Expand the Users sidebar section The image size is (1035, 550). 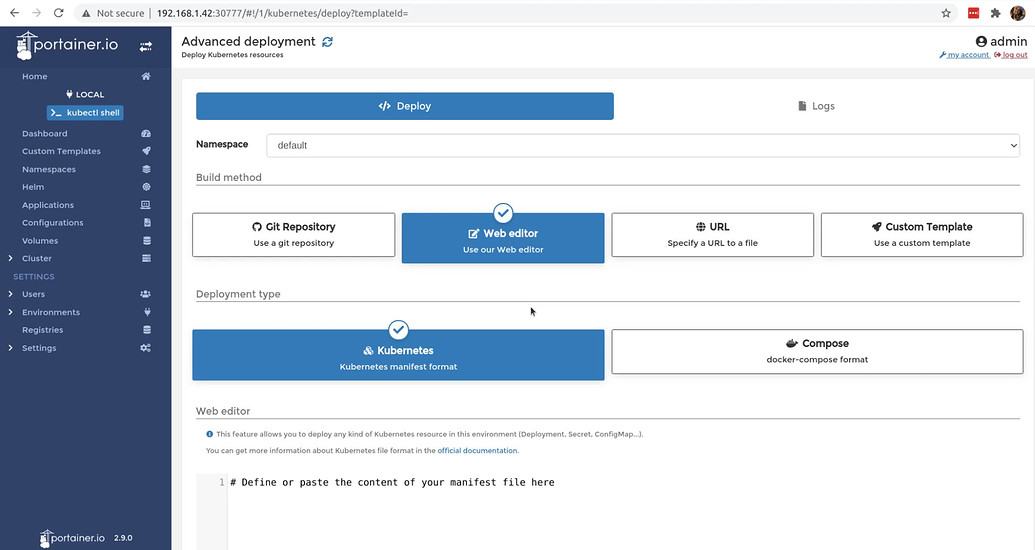coord(10,294)
